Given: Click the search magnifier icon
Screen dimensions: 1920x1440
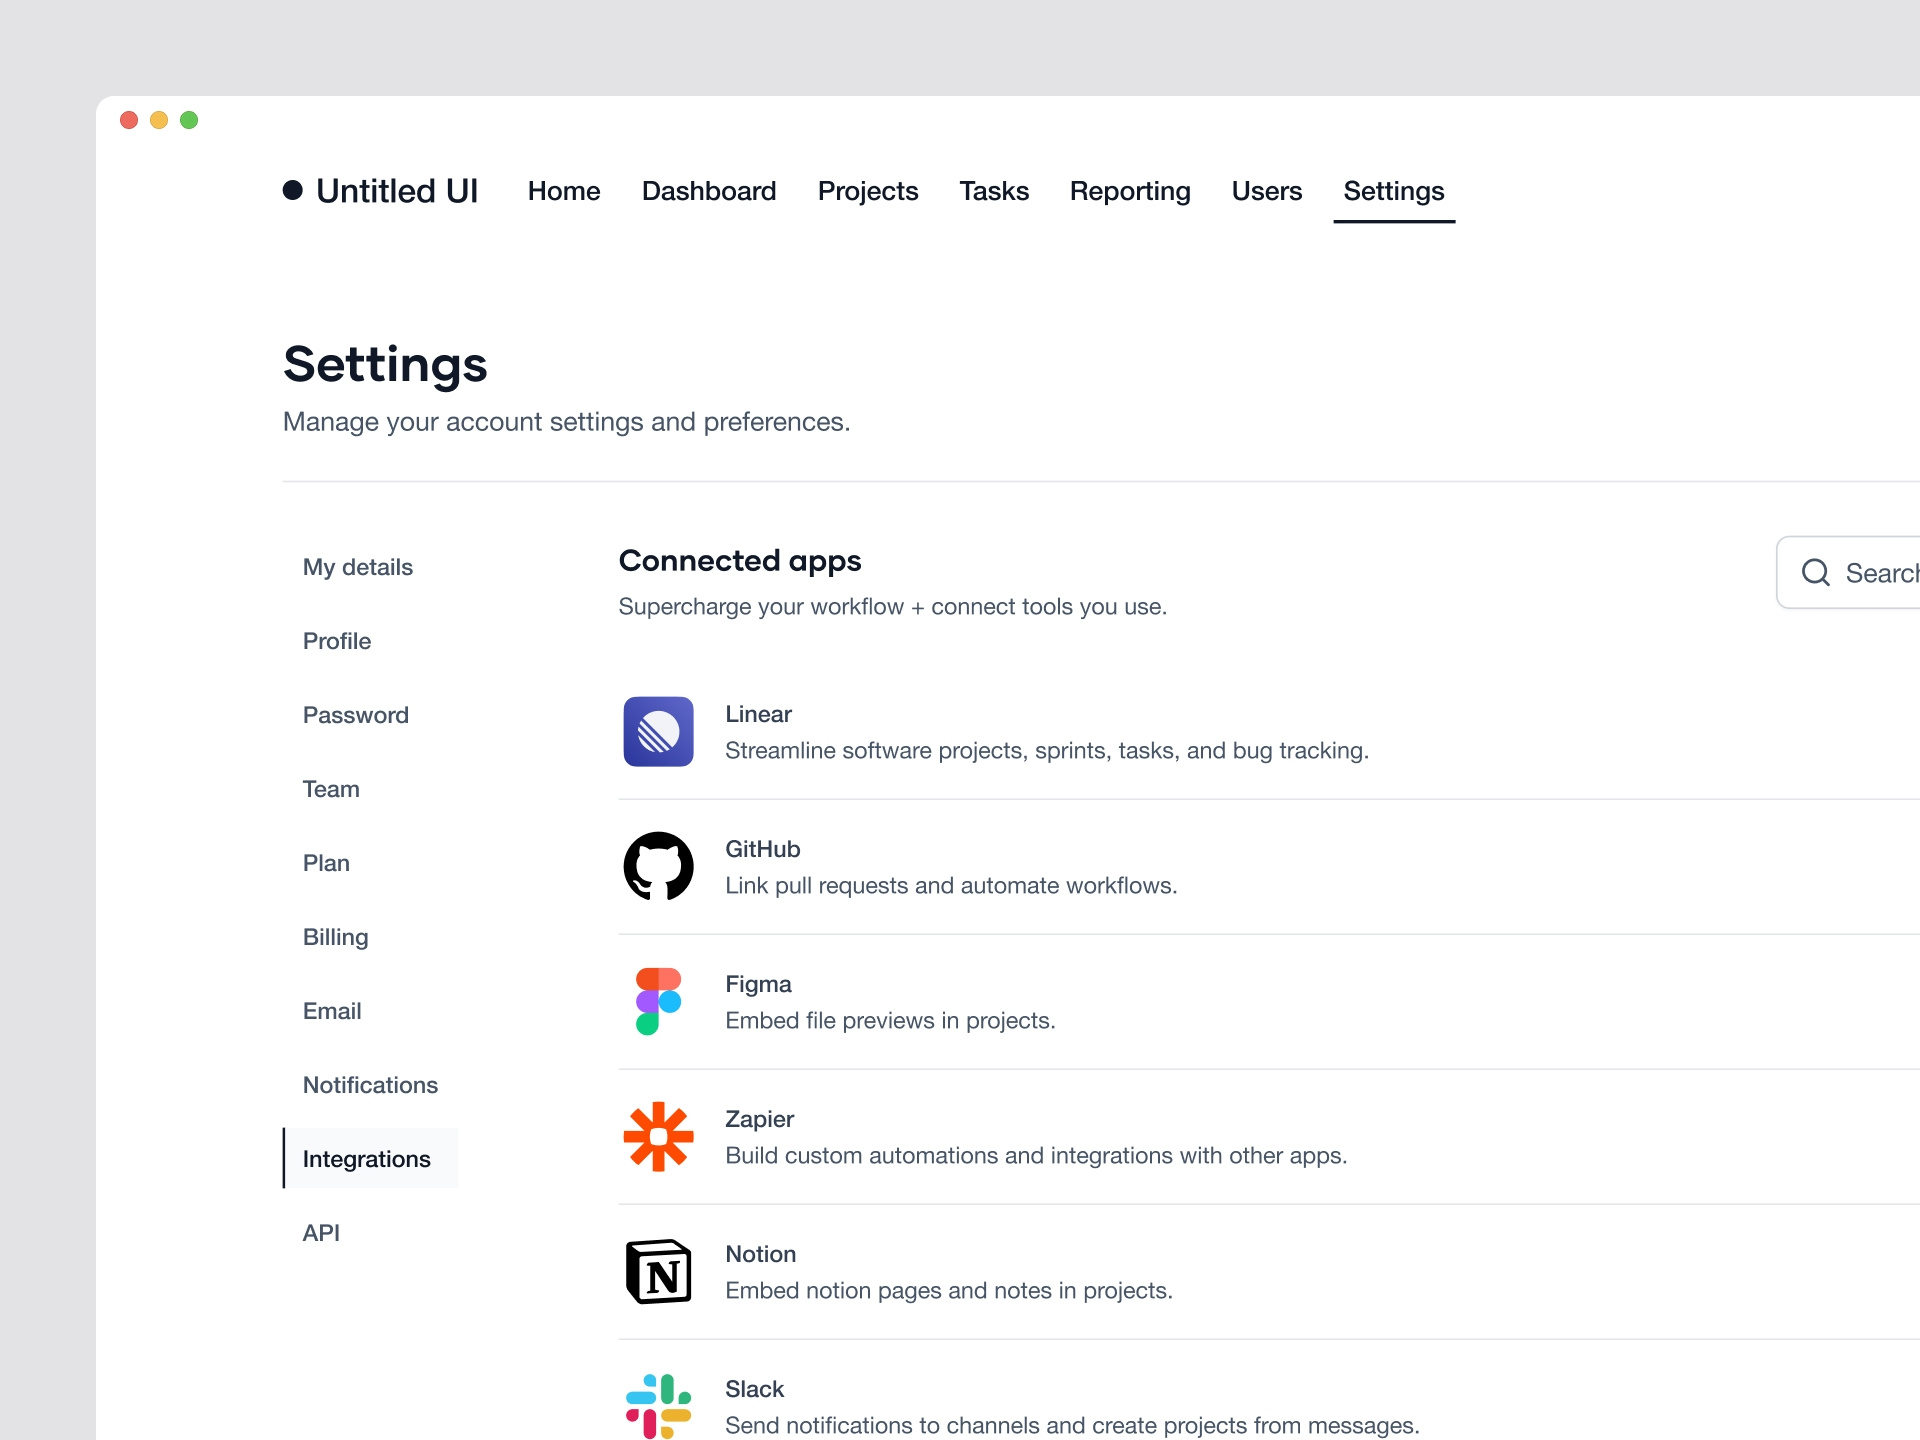Looking at the screenshot, I should tap(1816, 572).
